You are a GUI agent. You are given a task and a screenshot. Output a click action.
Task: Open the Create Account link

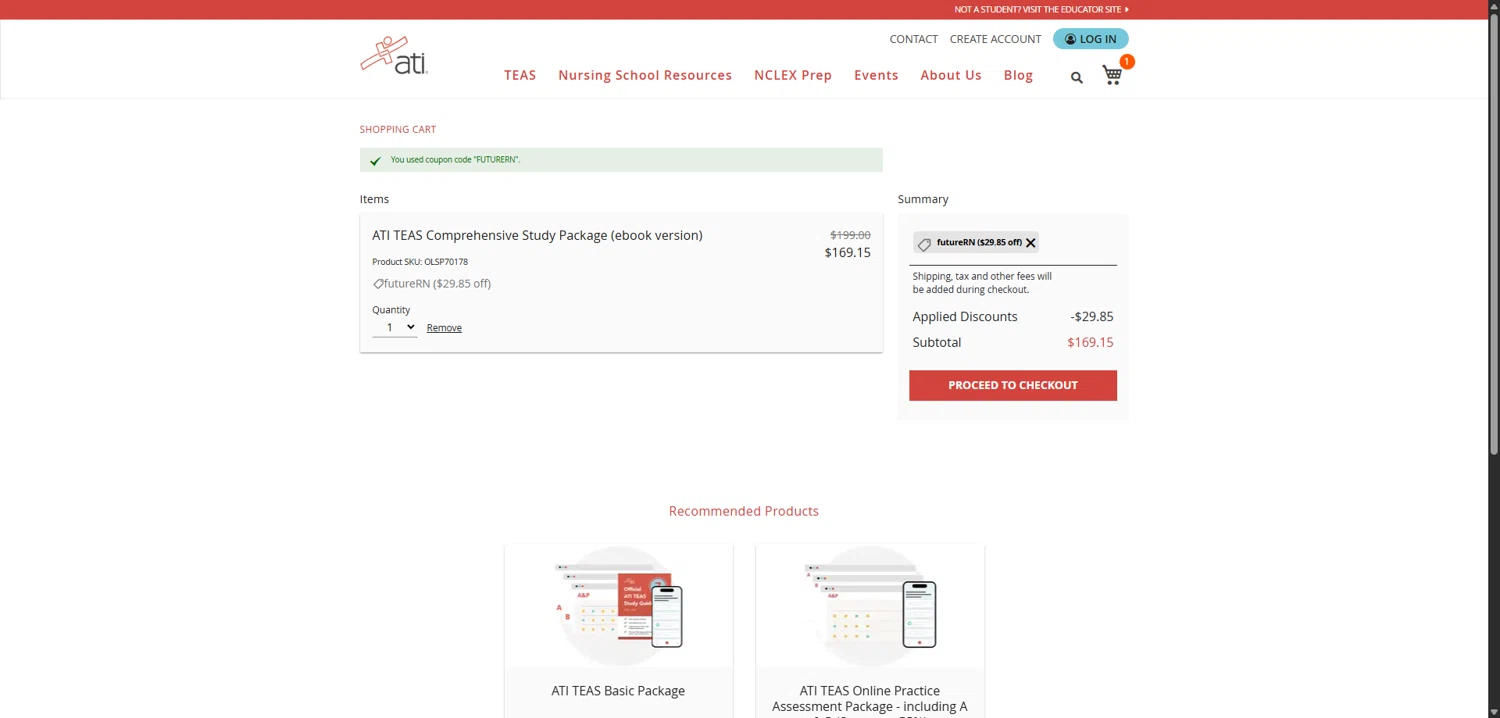point(996,39)
